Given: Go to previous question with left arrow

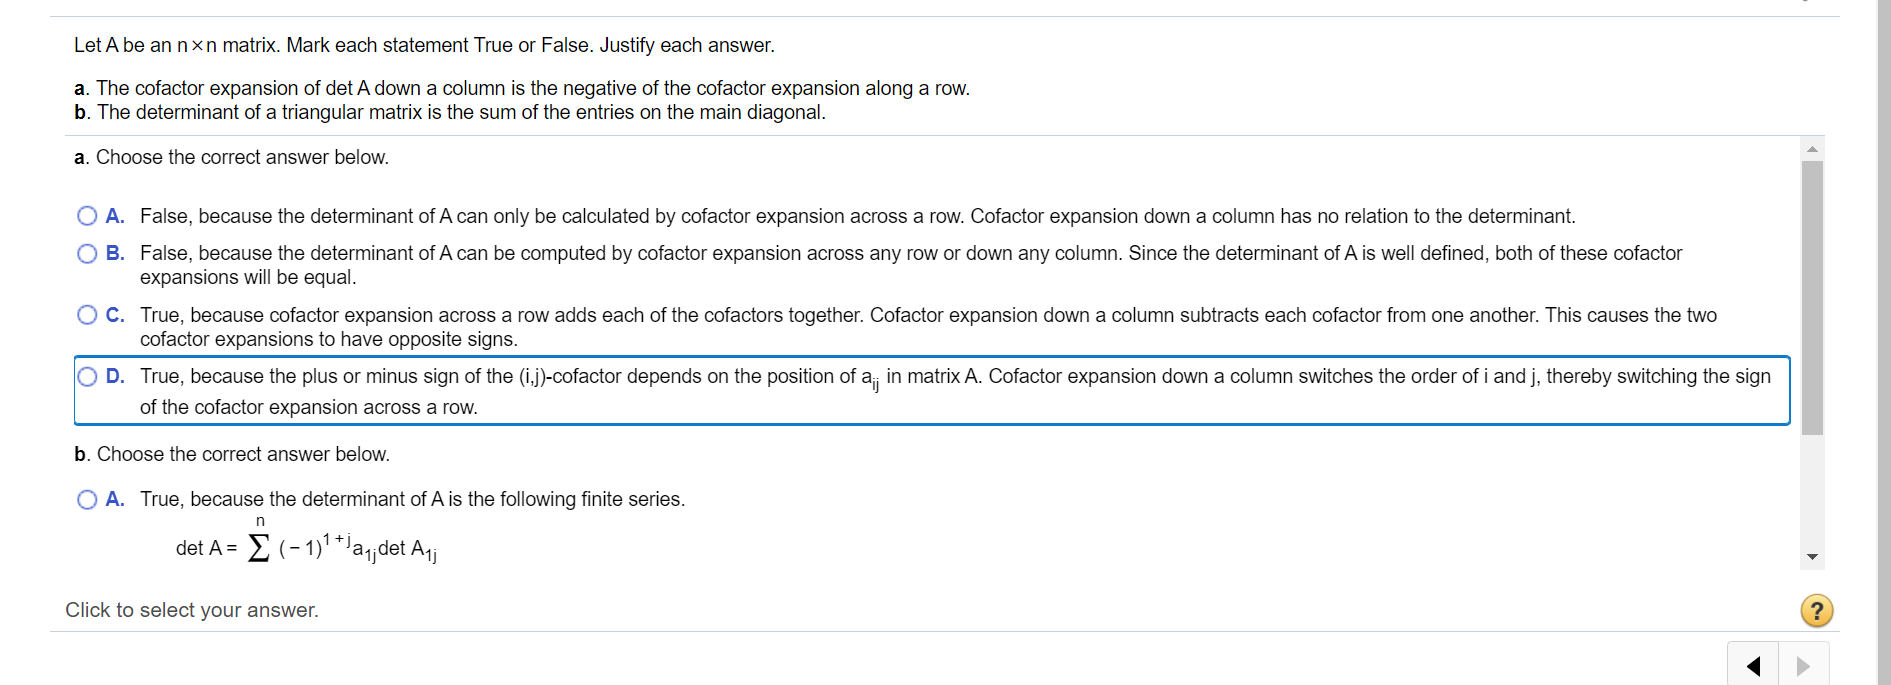Looking at the screenshot, I should 1753,665.
